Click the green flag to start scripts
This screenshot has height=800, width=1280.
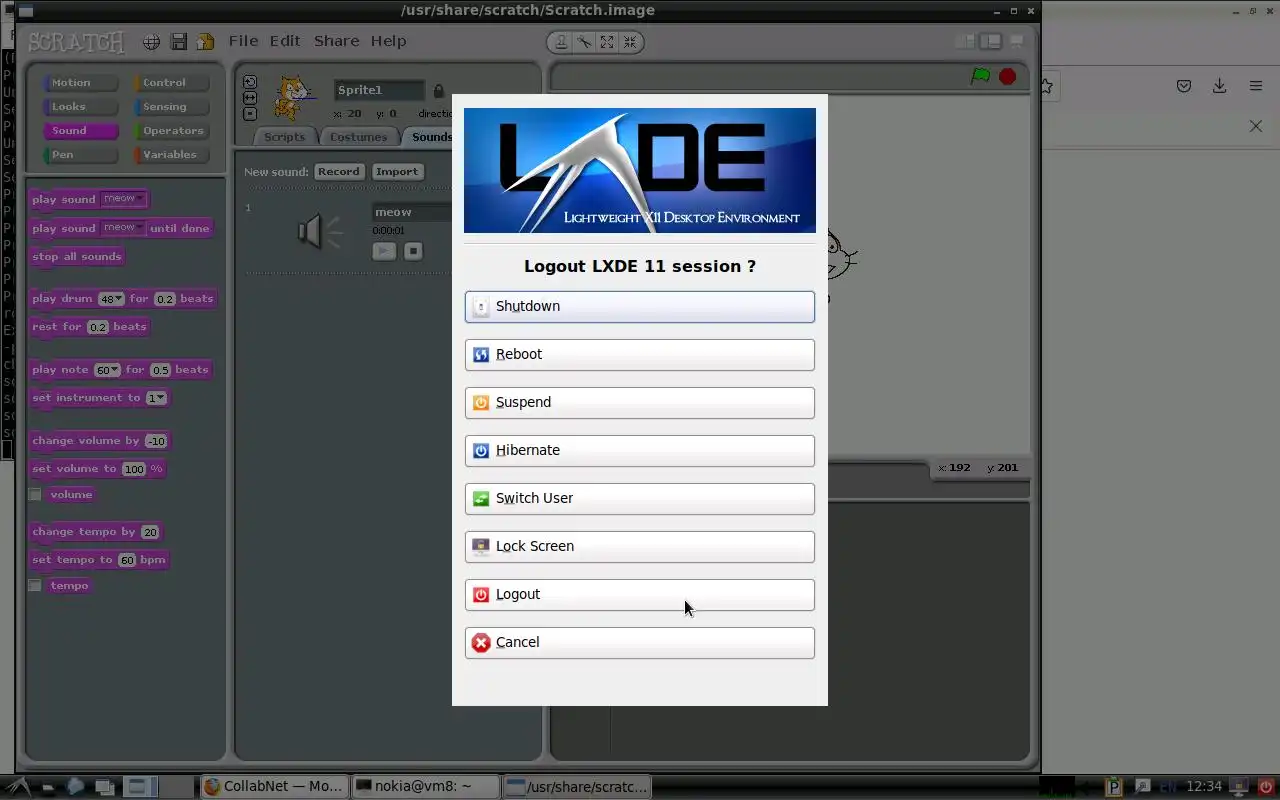pos(981,76)
